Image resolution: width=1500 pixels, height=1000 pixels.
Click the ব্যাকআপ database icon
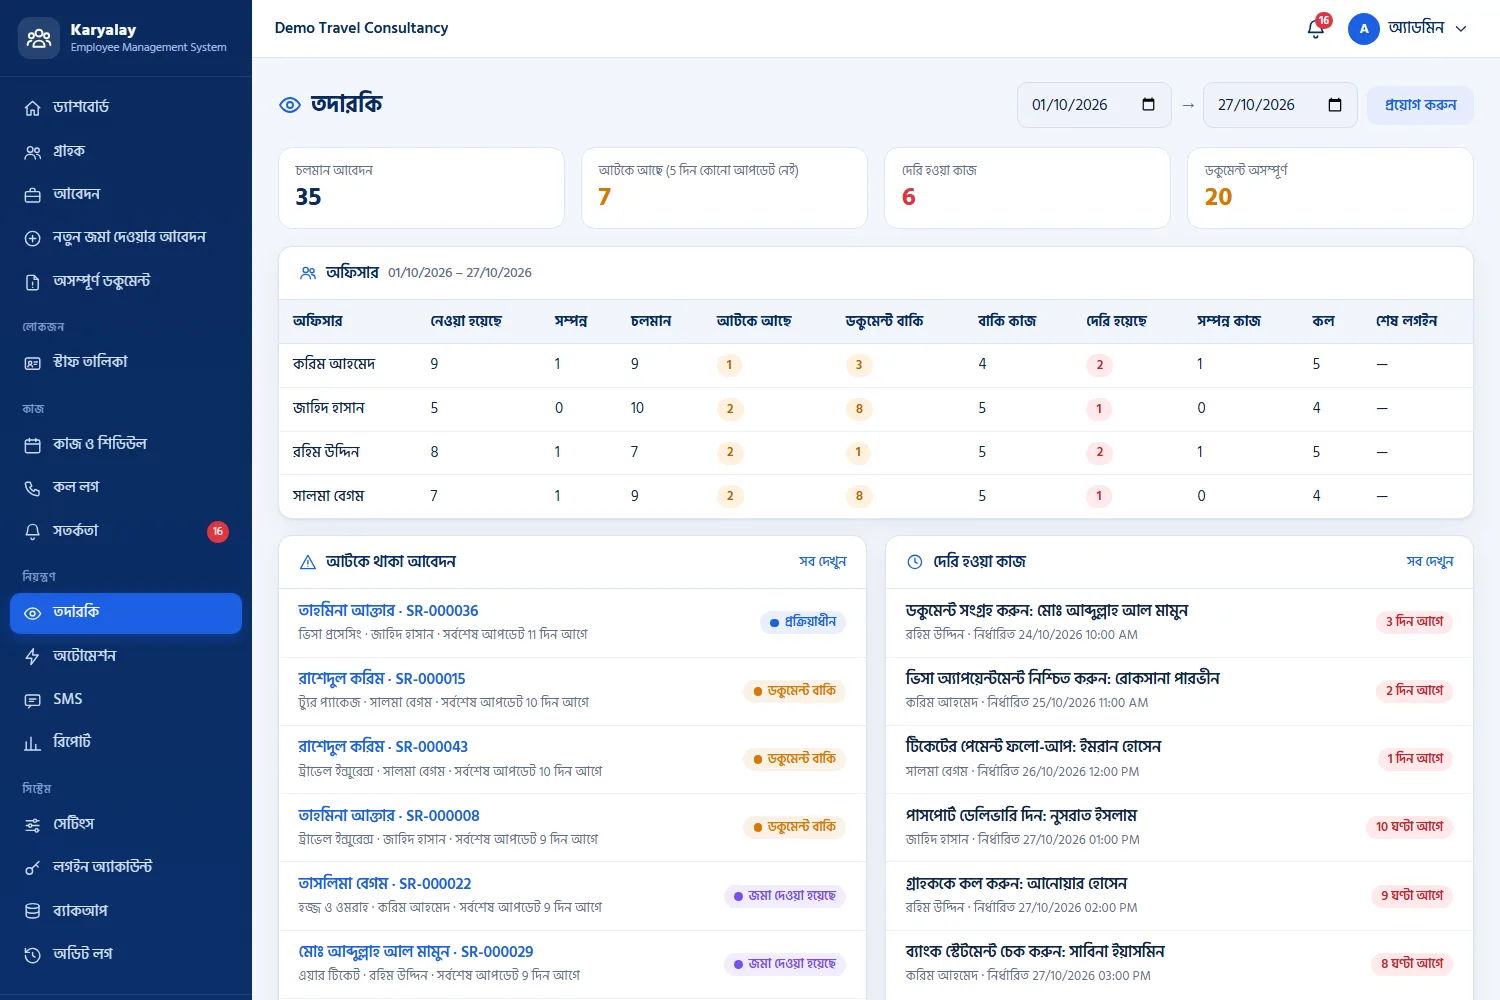(x=33, y=911)
